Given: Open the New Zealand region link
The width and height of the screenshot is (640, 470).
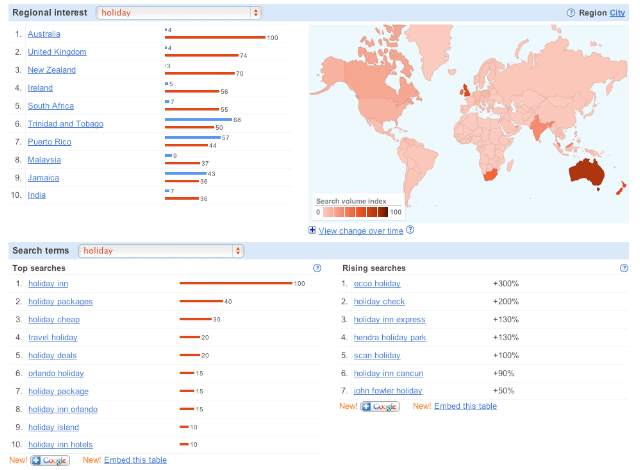Looking at the screenshot, I should pyautogui.click(x=52, y=70).
